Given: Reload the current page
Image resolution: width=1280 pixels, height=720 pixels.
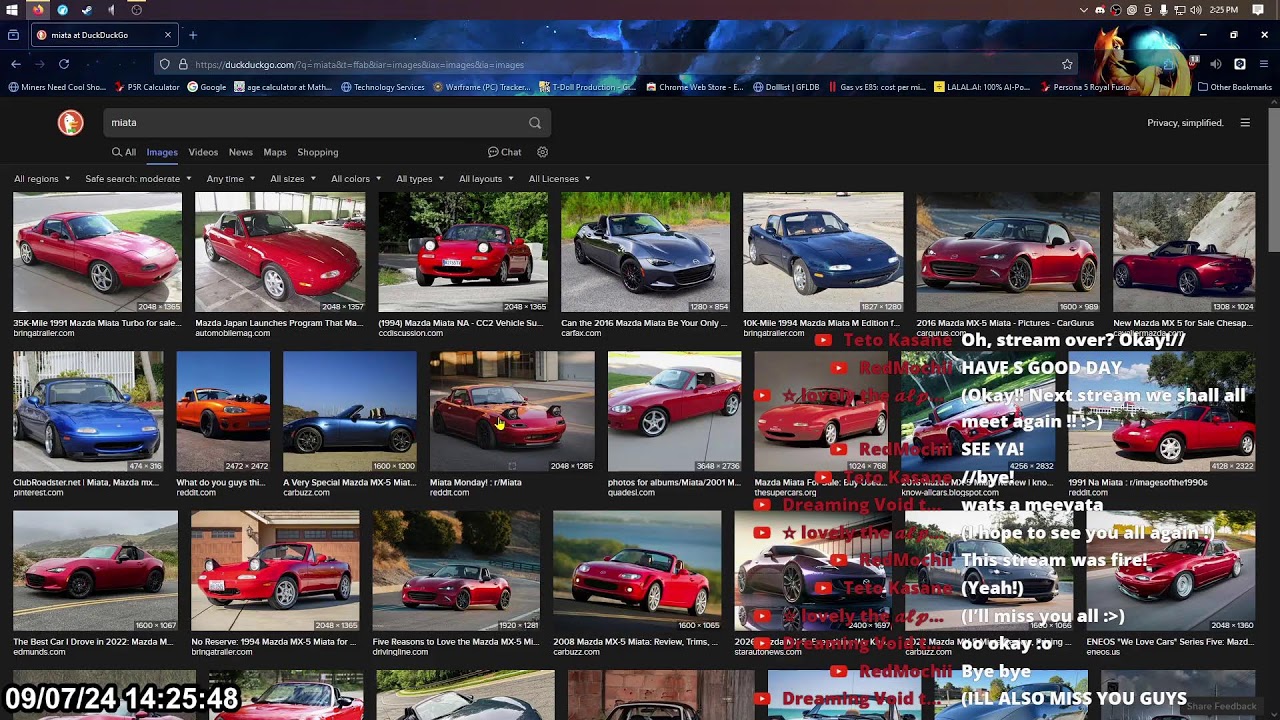Looking at the screenshot, I should pyautogui.click(x=64, y=64).
